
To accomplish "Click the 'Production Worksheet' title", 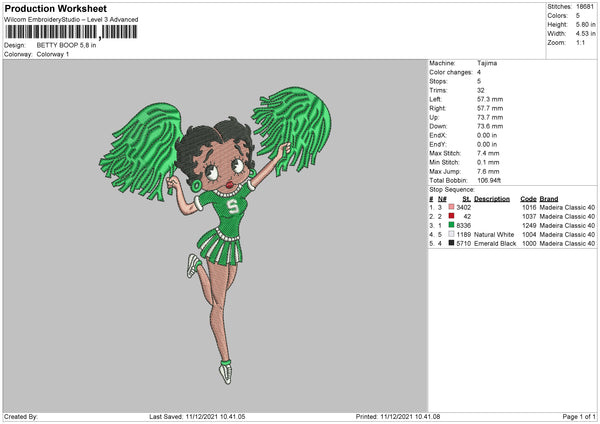I will (x=55, y=8).
